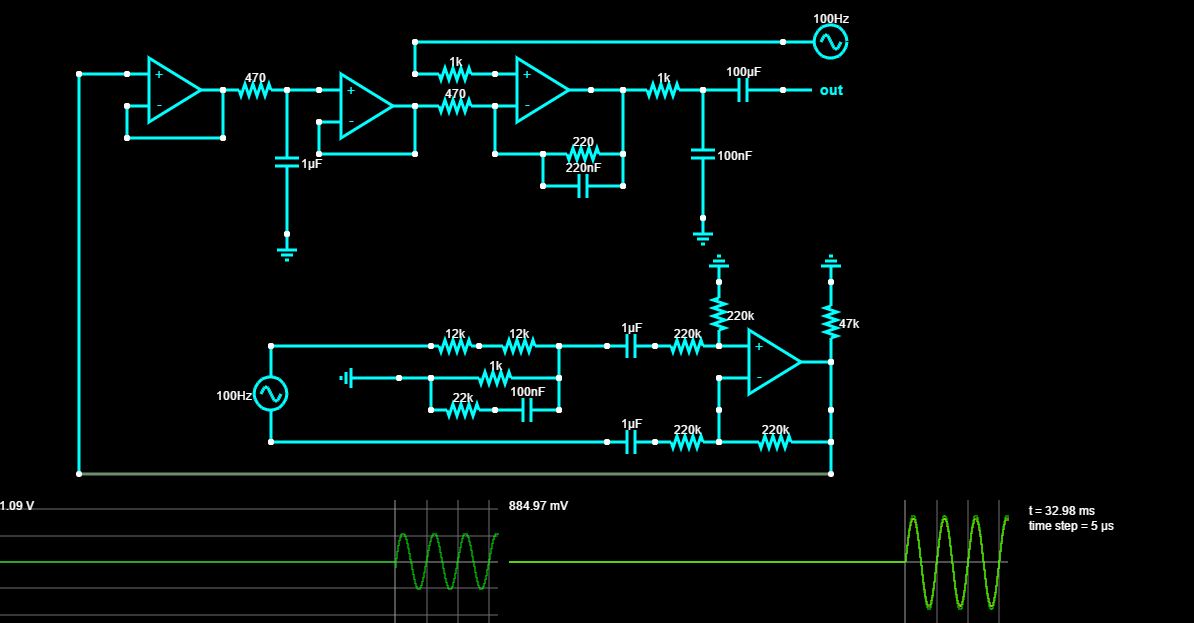1194x623 pixels.
Task: Select the op-amp with the 220 feedback resistor
Action: 542,90
